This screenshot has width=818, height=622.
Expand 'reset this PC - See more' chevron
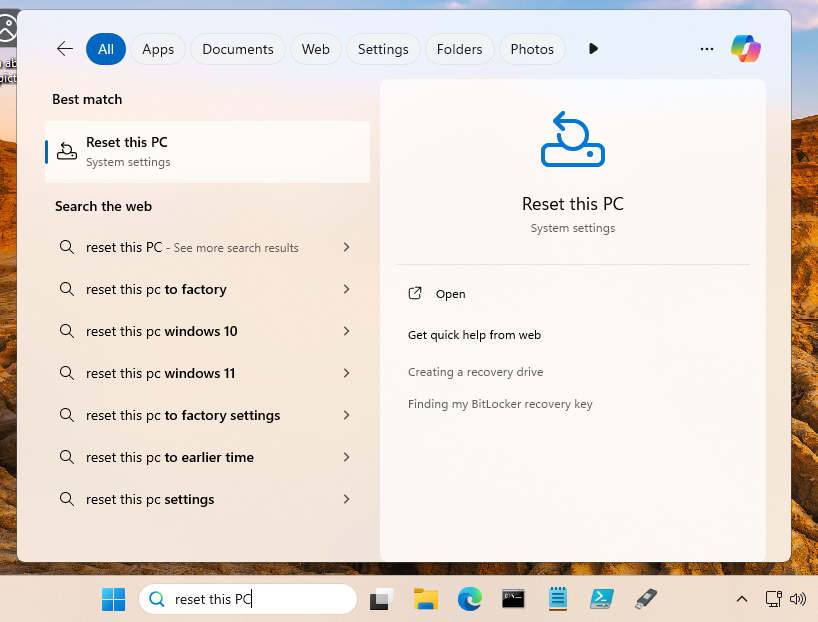346,247
